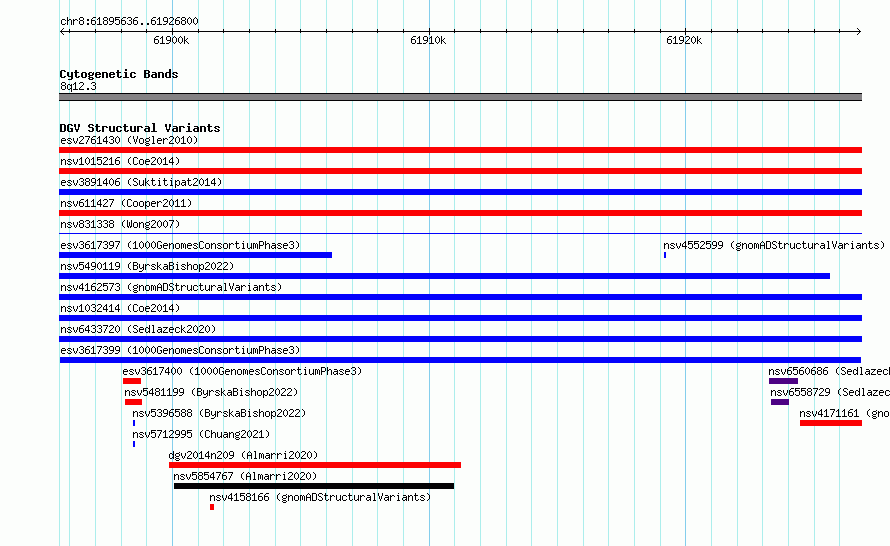Click the blue bar under esv3891406

click(460, 192)
